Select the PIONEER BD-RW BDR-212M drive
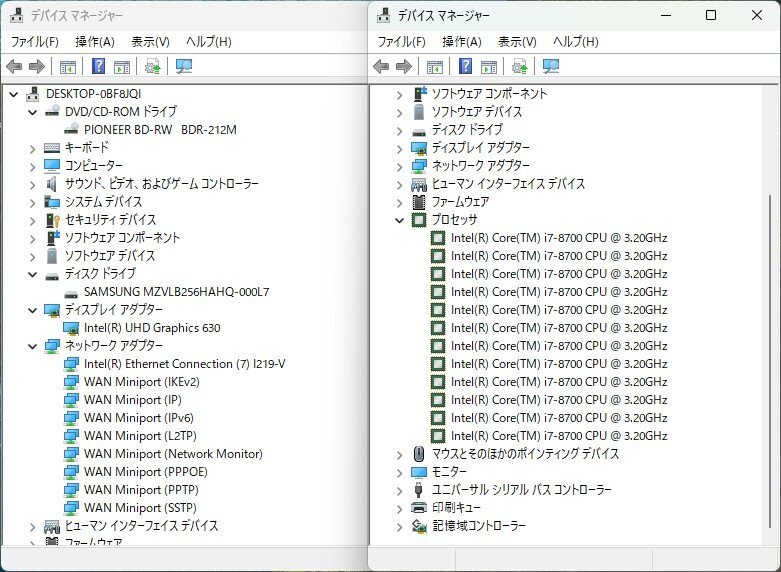Screen dimensions: 781x572 pyautogui.click(x=160, y=130)
